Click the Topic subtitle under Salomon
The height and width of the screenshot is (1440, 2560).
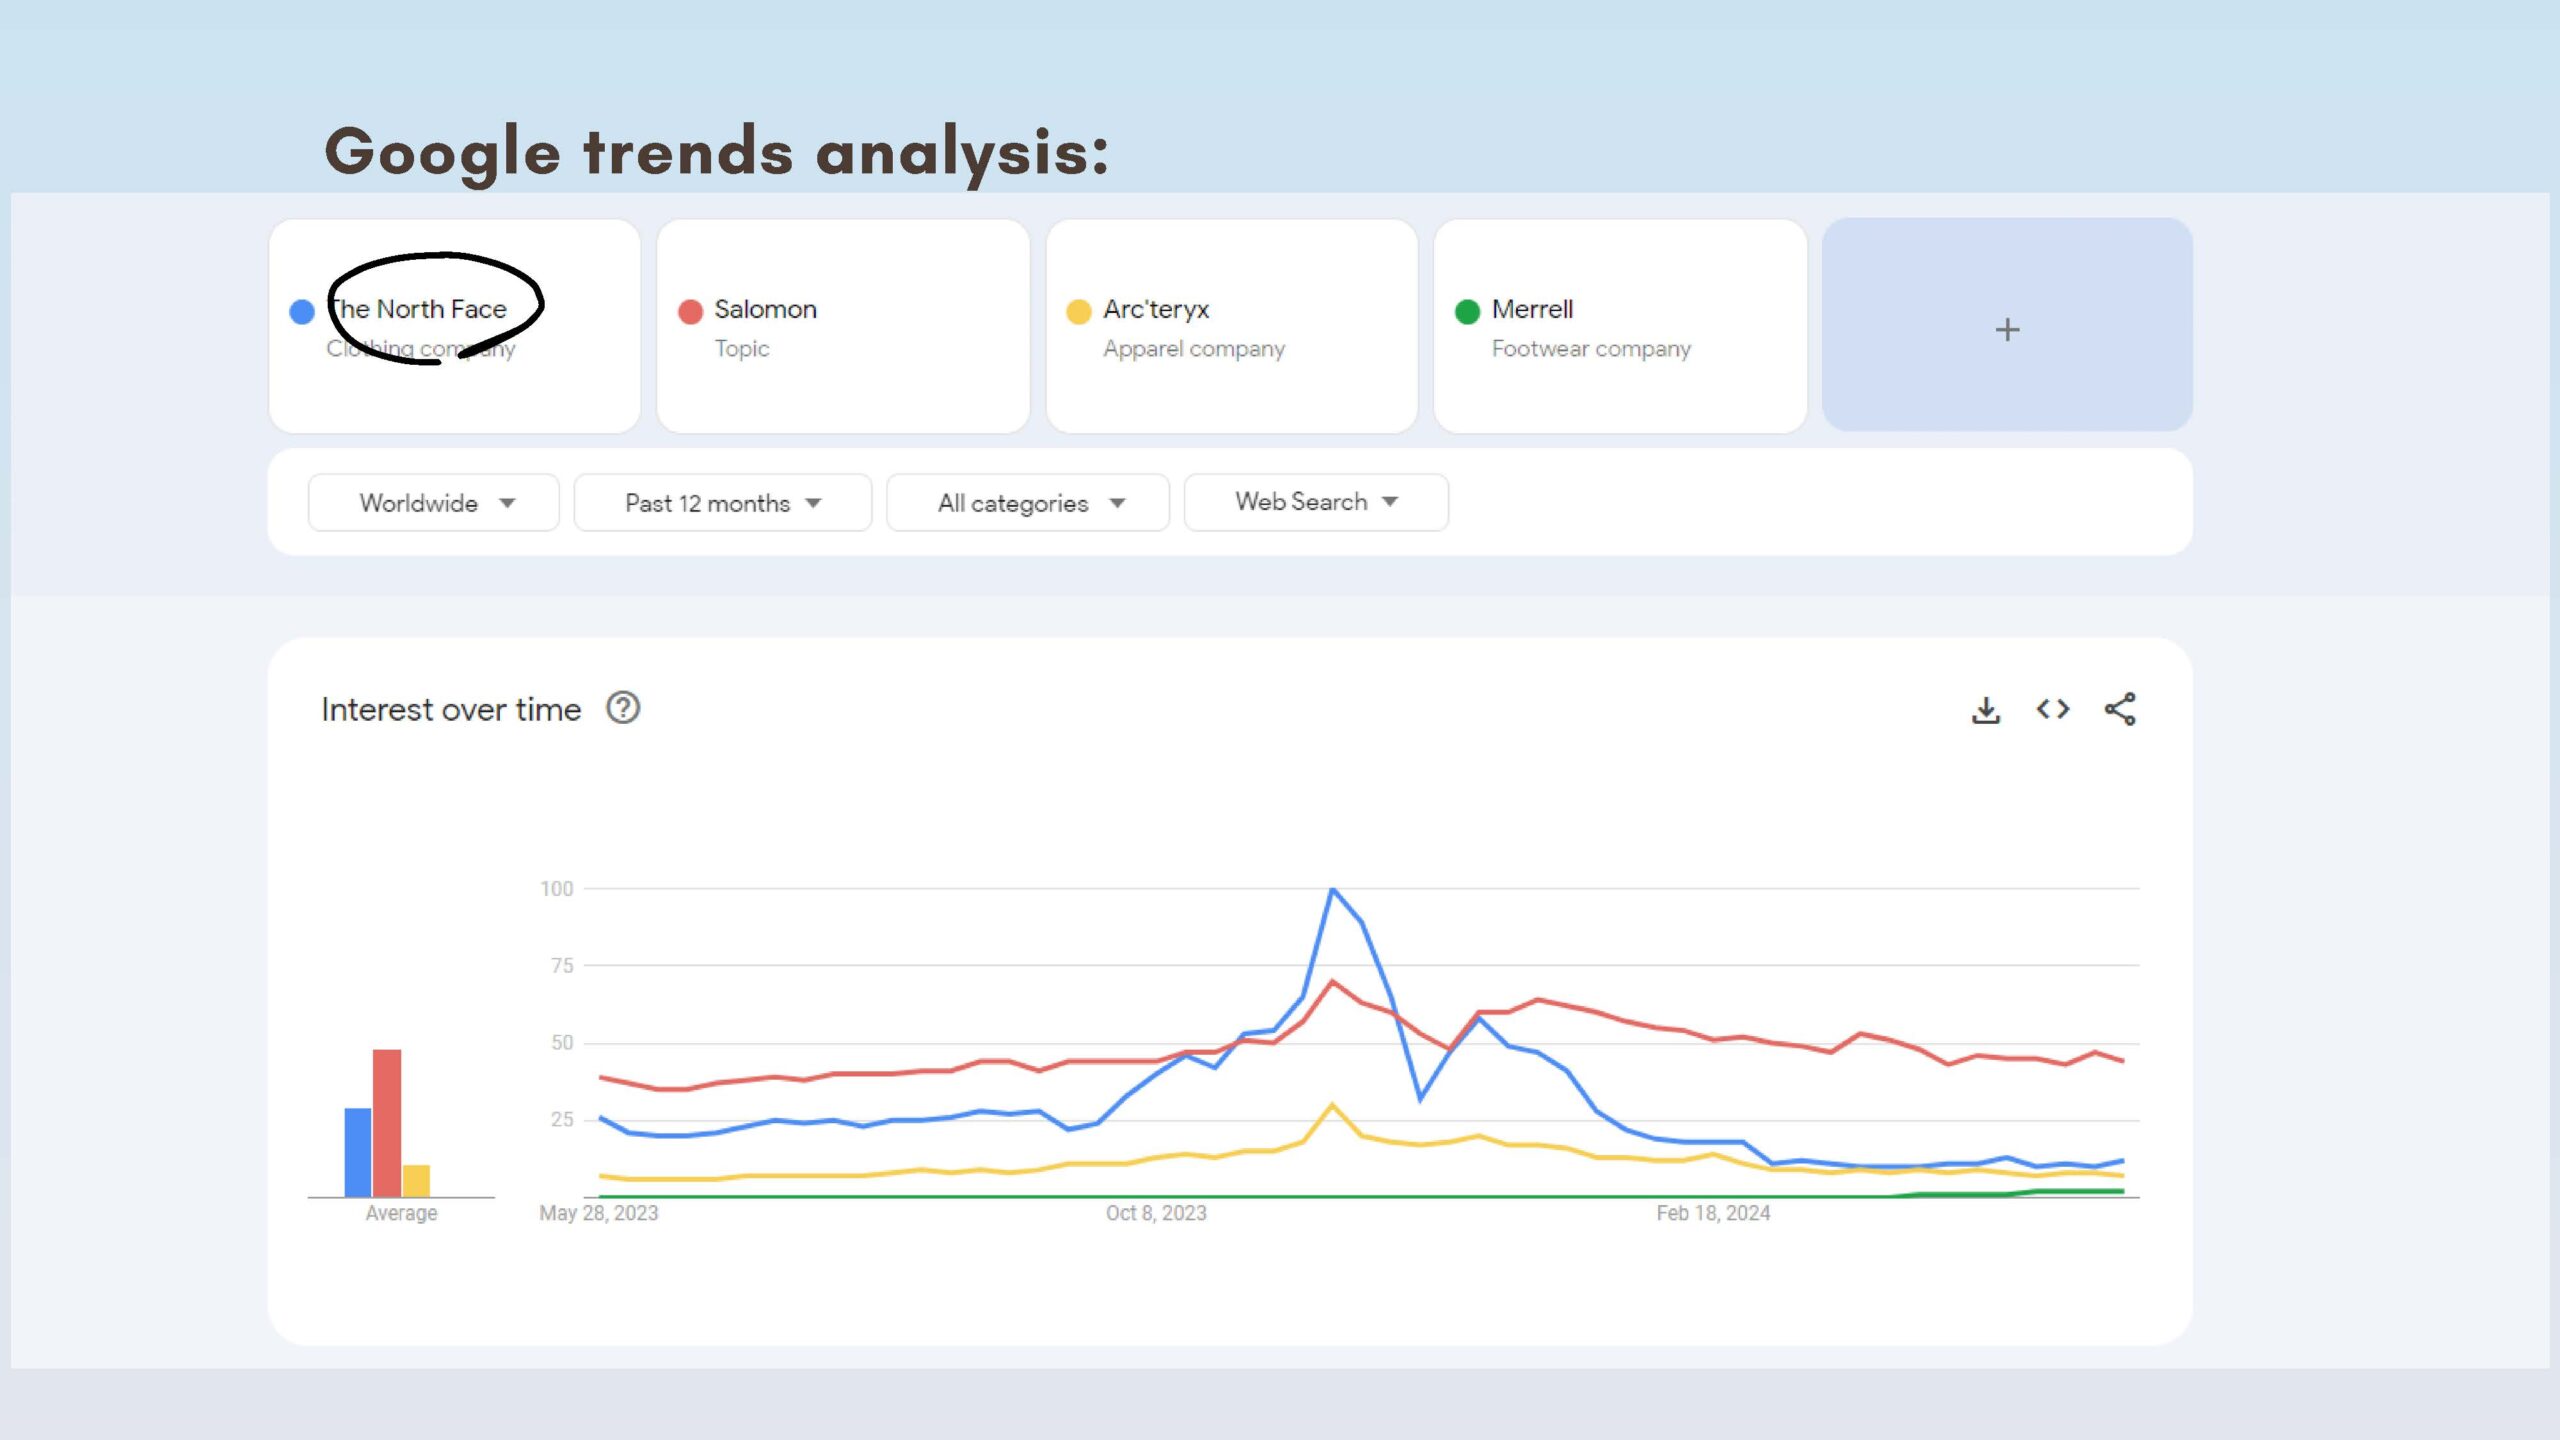pyautogui.click(x=742, y=349)
